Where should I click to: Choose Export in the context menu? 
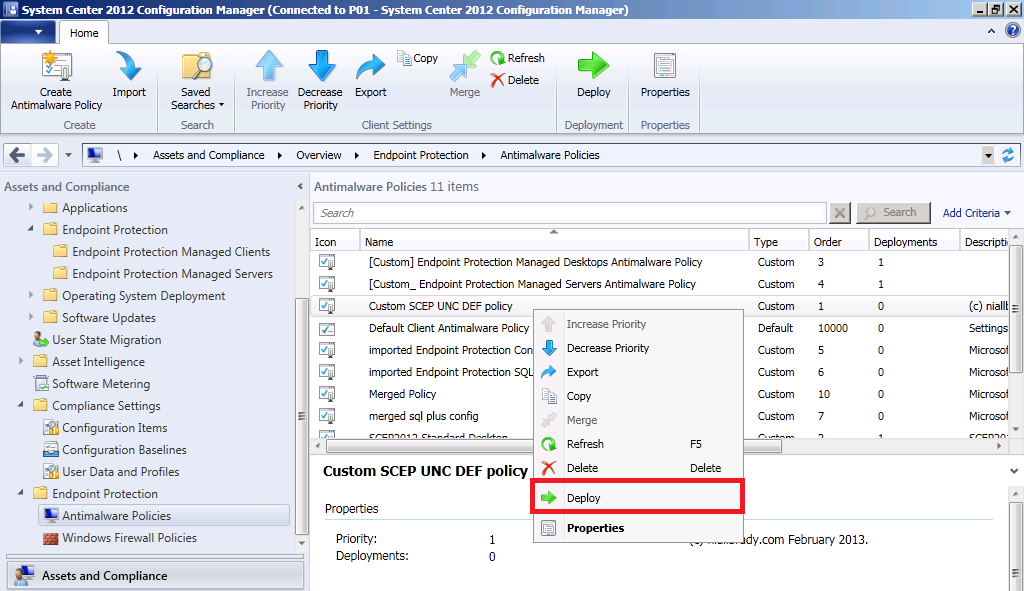pos(638,372)
